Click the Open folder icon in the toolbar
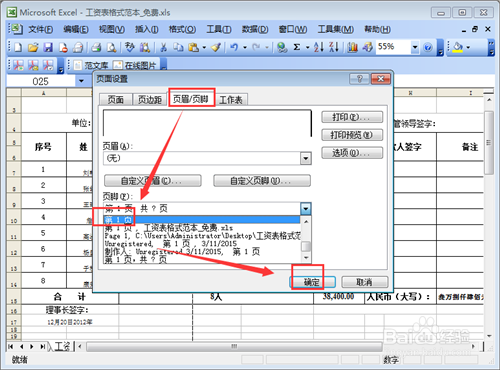 pos(33,48)
